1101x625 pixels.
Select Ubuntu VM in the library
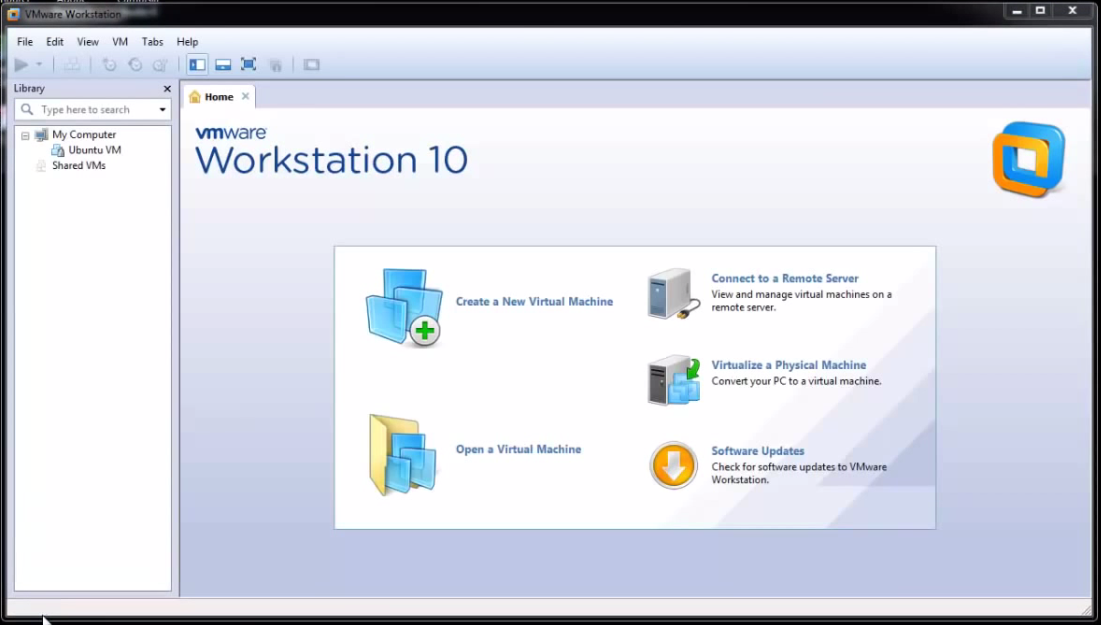click(x=95, y=150)
